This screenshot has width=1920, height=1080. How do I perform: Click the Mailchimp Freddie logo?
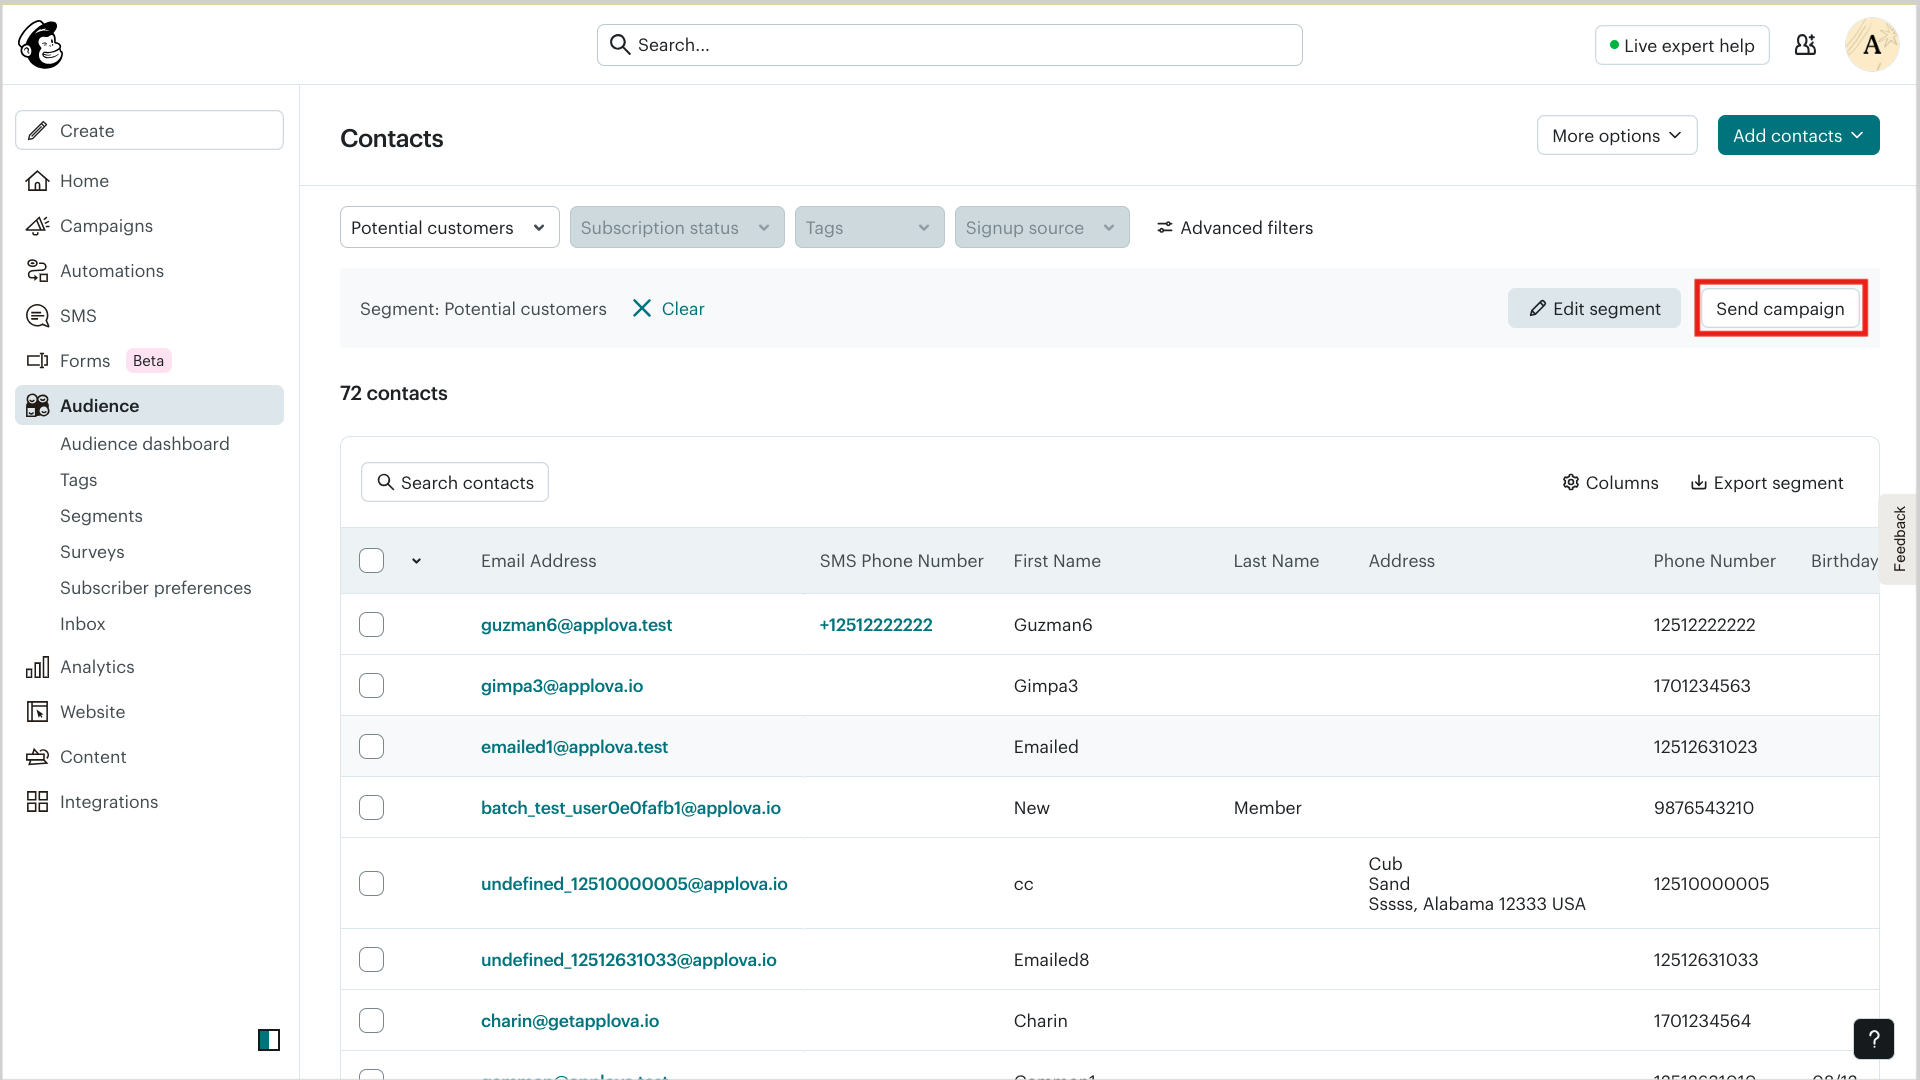[40, 45]
